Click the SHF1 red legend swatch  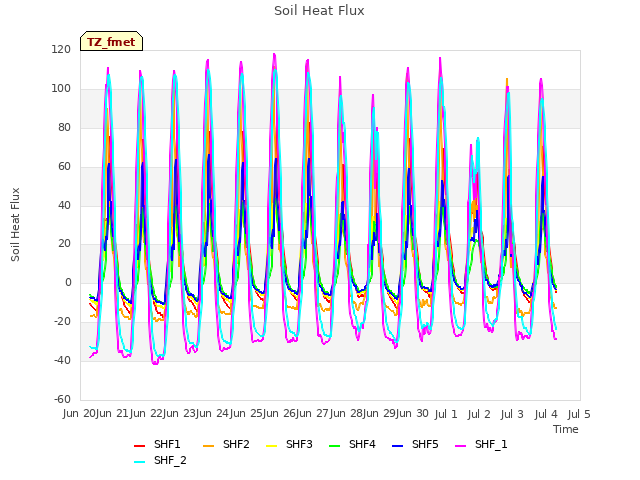(x=140, y=446)
